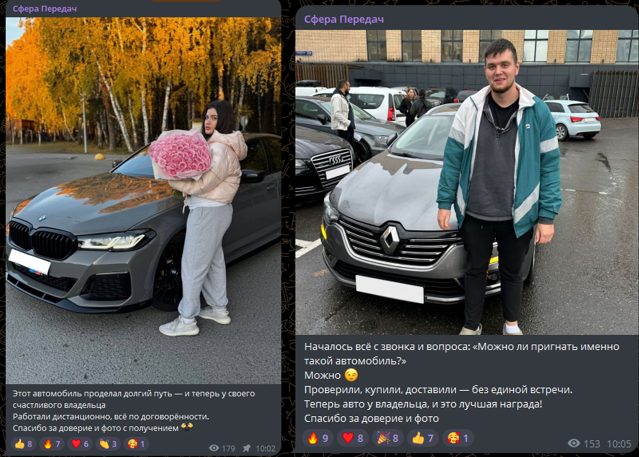Click the heart reaction with 6 on left post

[x=80, y=444]
